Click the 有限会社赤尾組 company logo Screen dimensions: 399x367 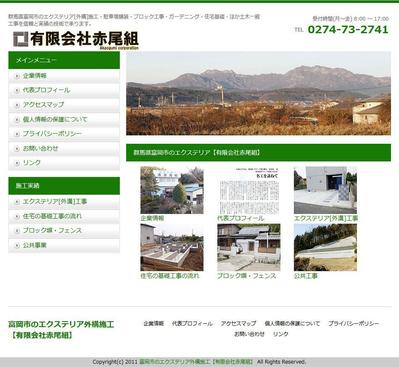(x=76, y=40)
